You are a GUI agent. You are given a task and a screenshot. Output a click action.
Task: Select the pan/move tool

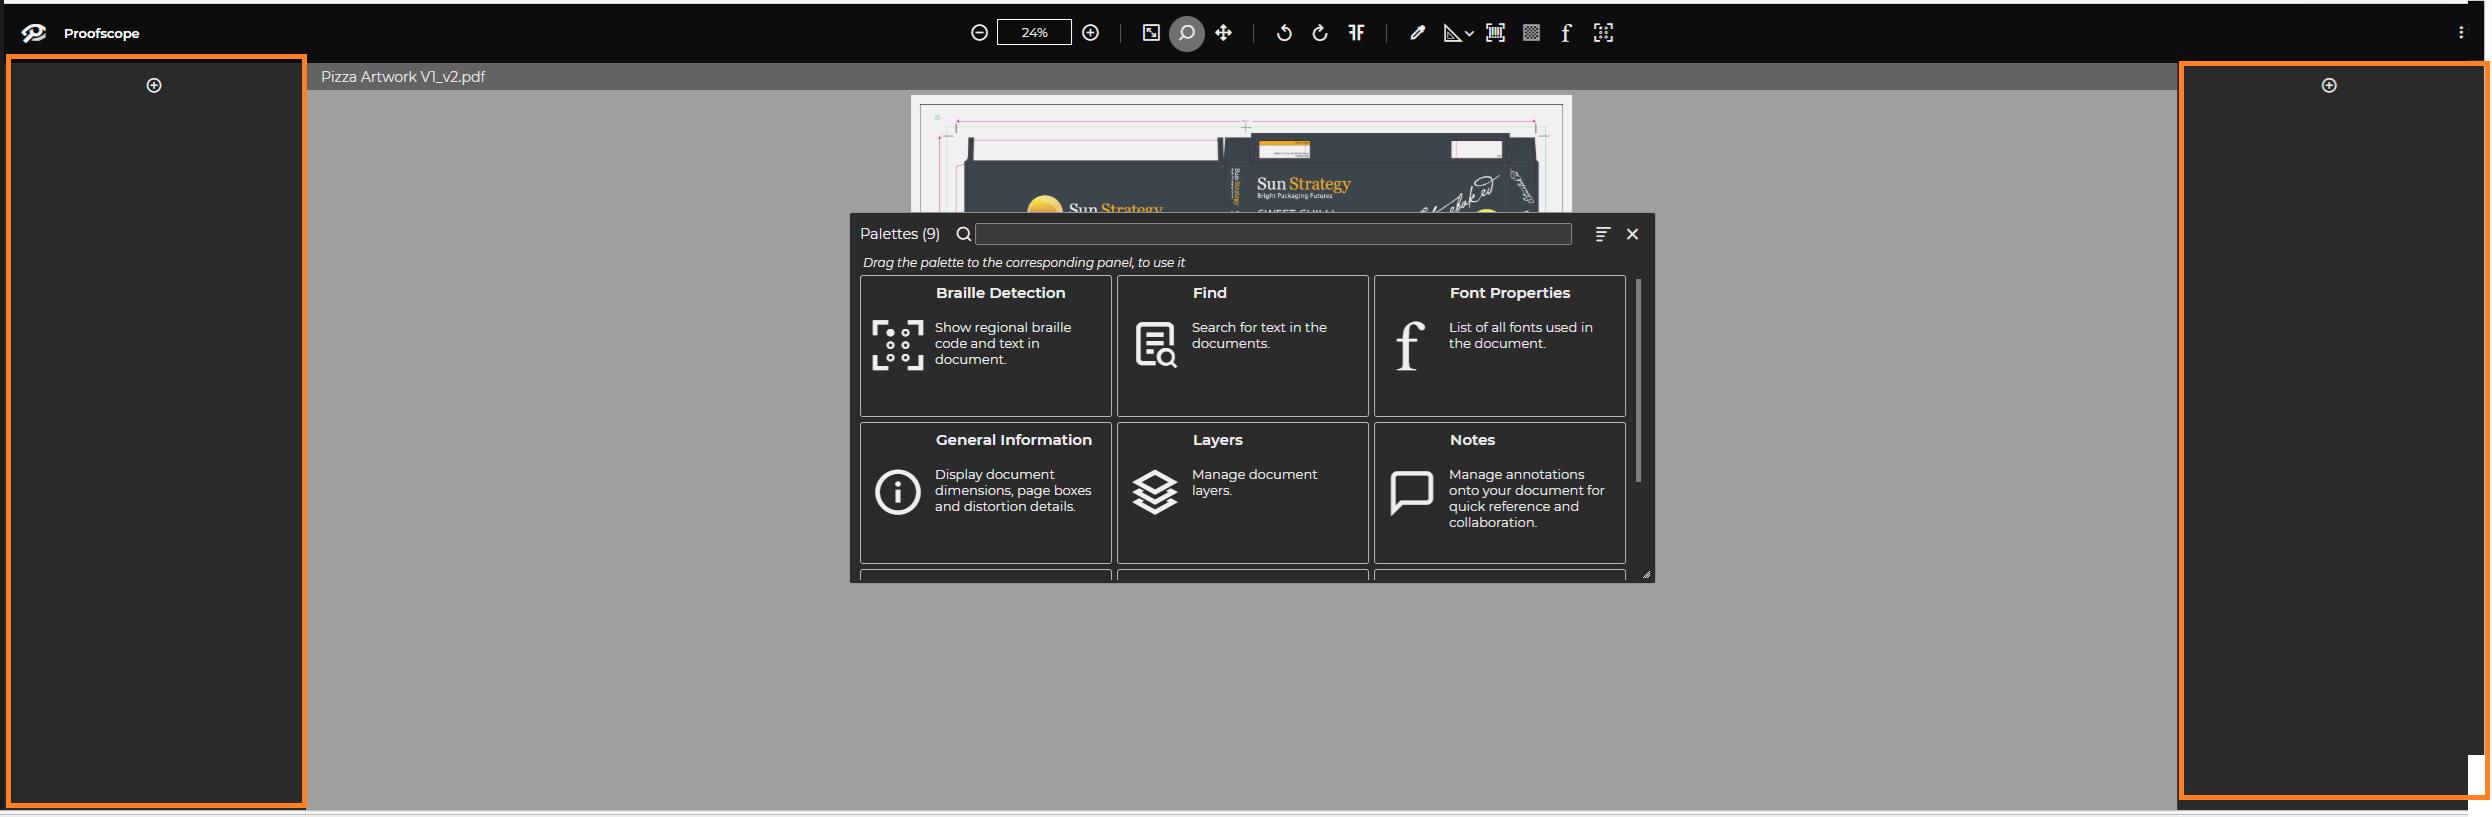coord(1223,33)
